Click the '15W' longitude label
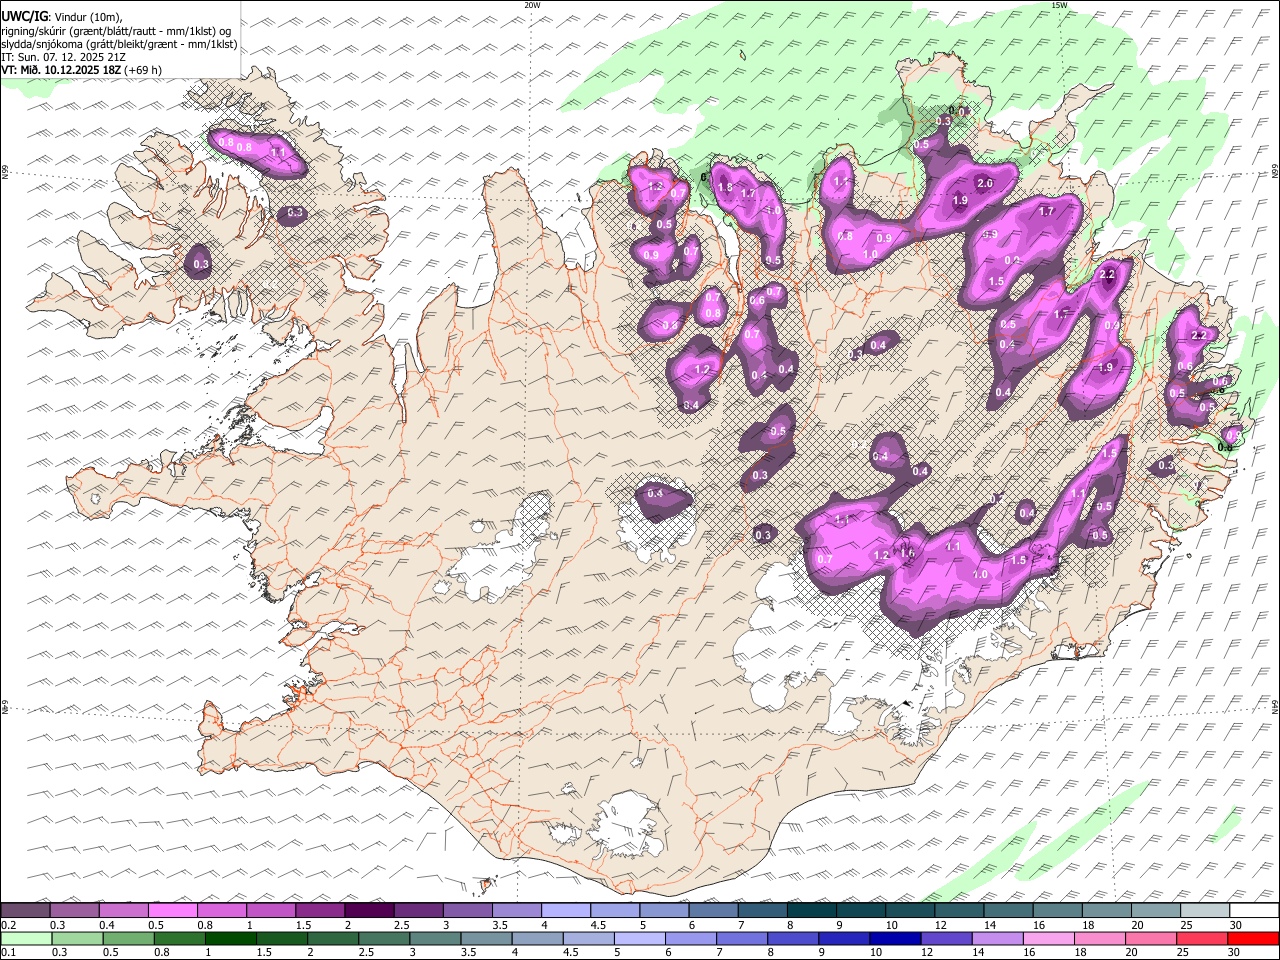Image resolution: width=1280 pixels, height=960 pixels. click(x=1059, y=5)
